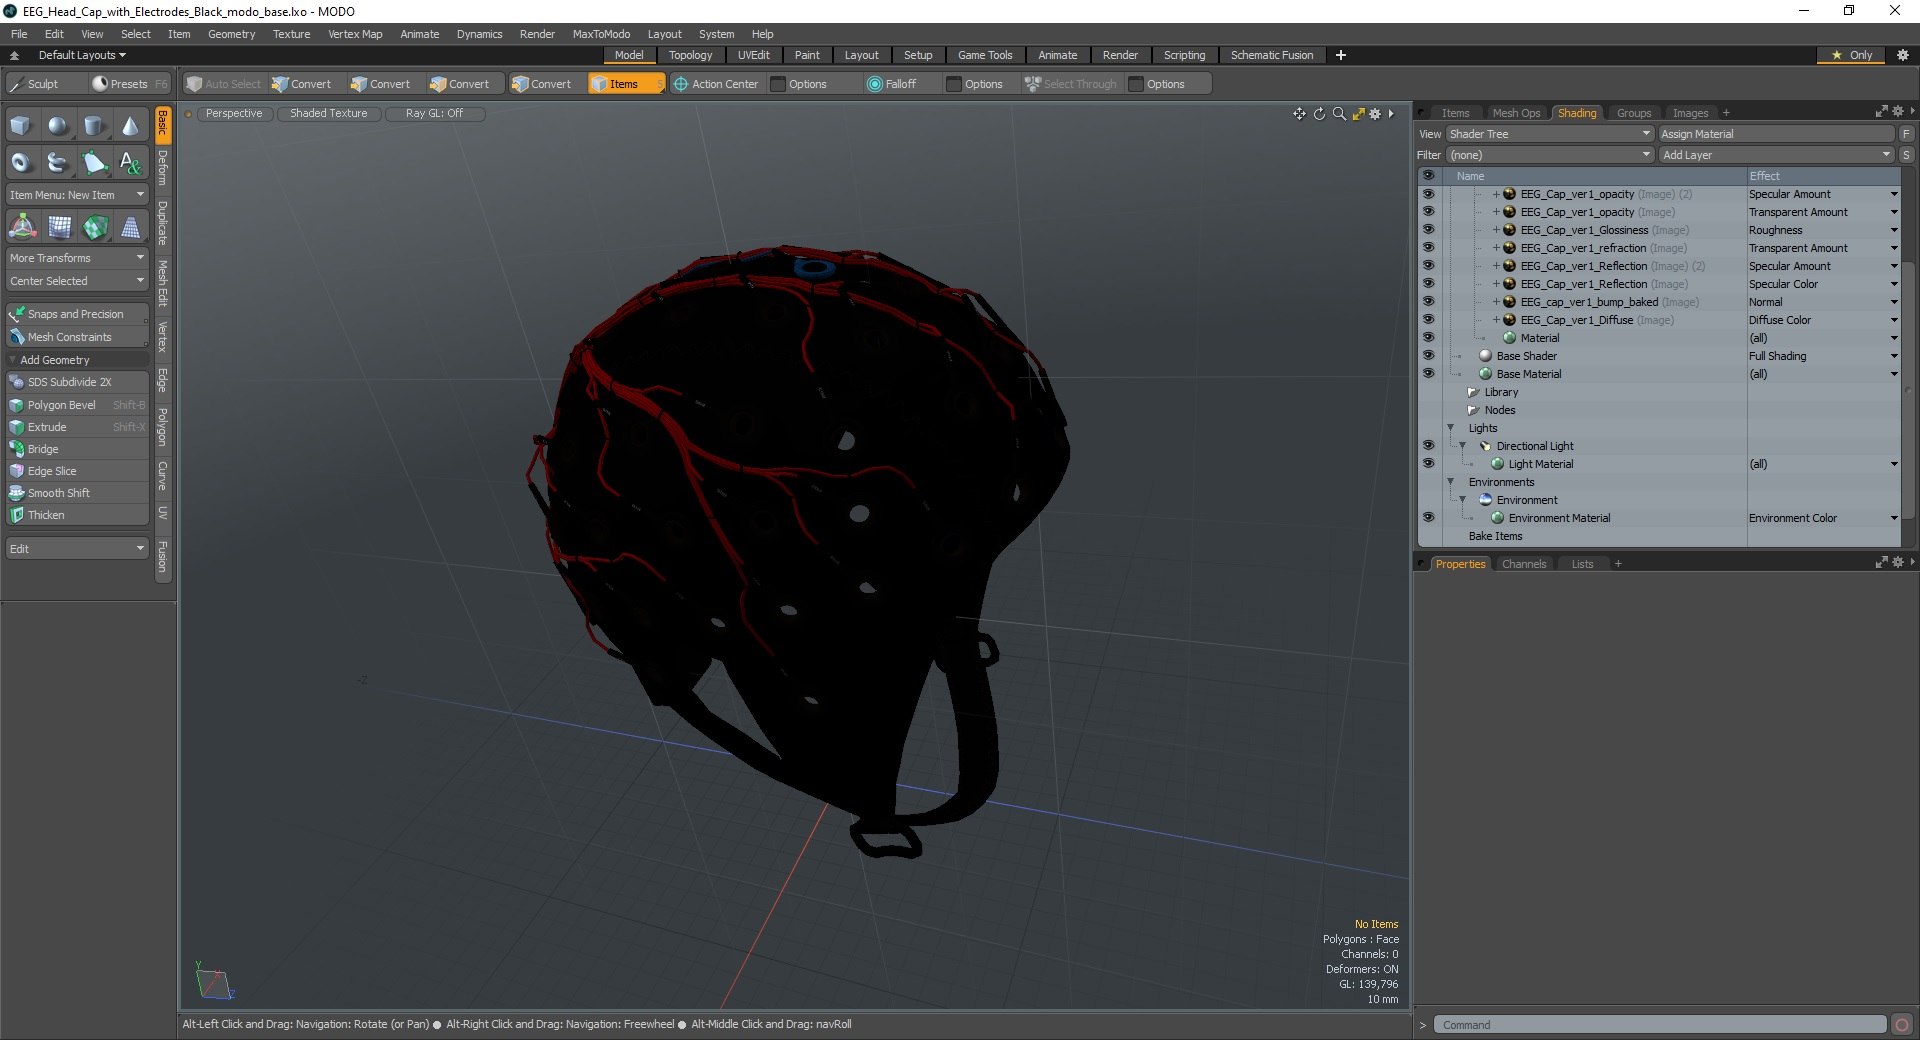Open the Add Layer dropdown

[1776, 155]
